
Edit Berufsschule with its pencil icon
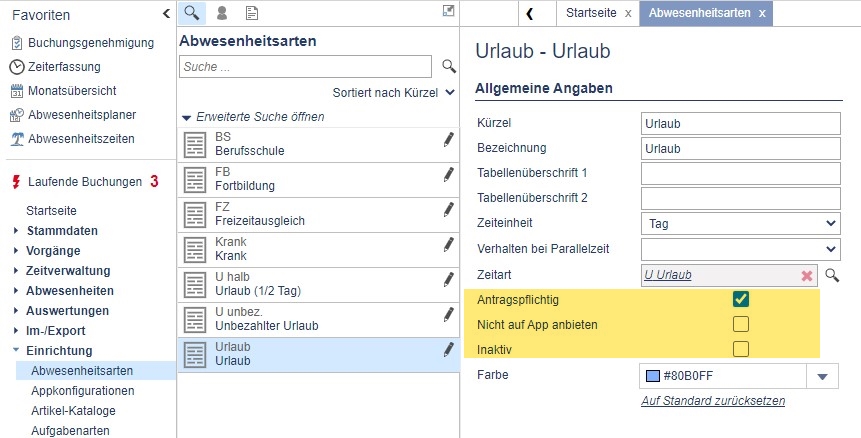[449, 140]
